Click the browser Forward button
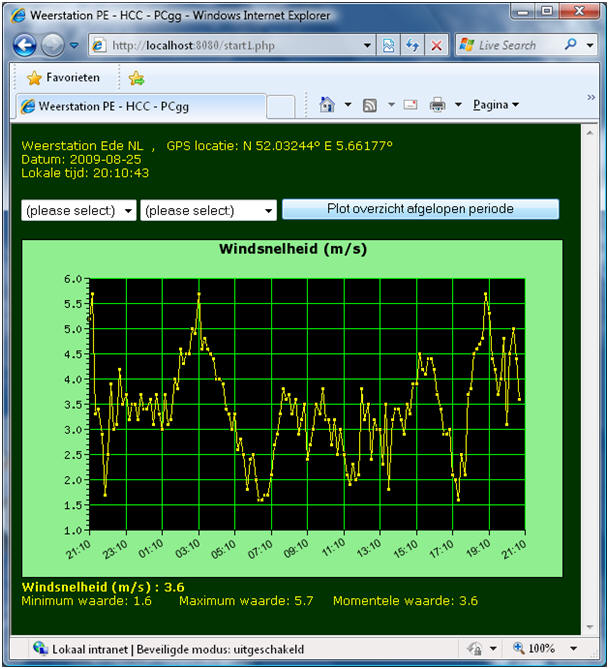The width and height of the screenshot is (609, 669). click(x=53, y=45)
